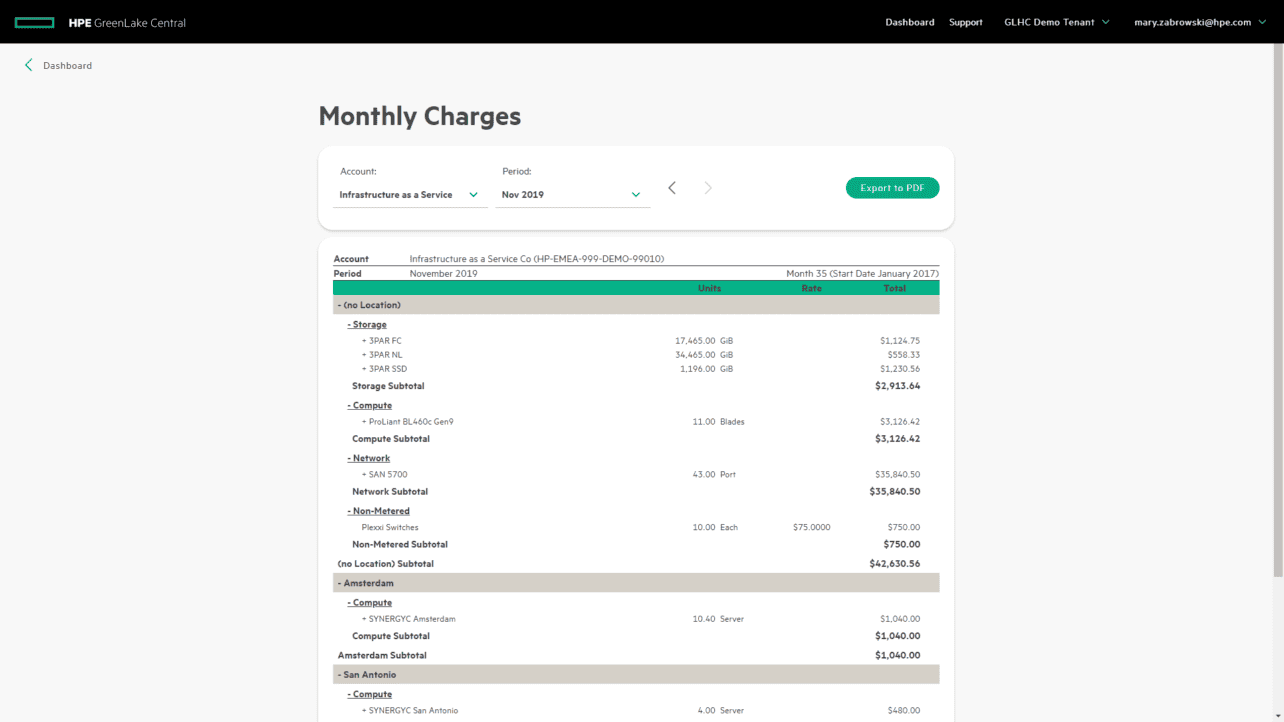Collapse the Compute group under Amsterdam

pos(370,603)
